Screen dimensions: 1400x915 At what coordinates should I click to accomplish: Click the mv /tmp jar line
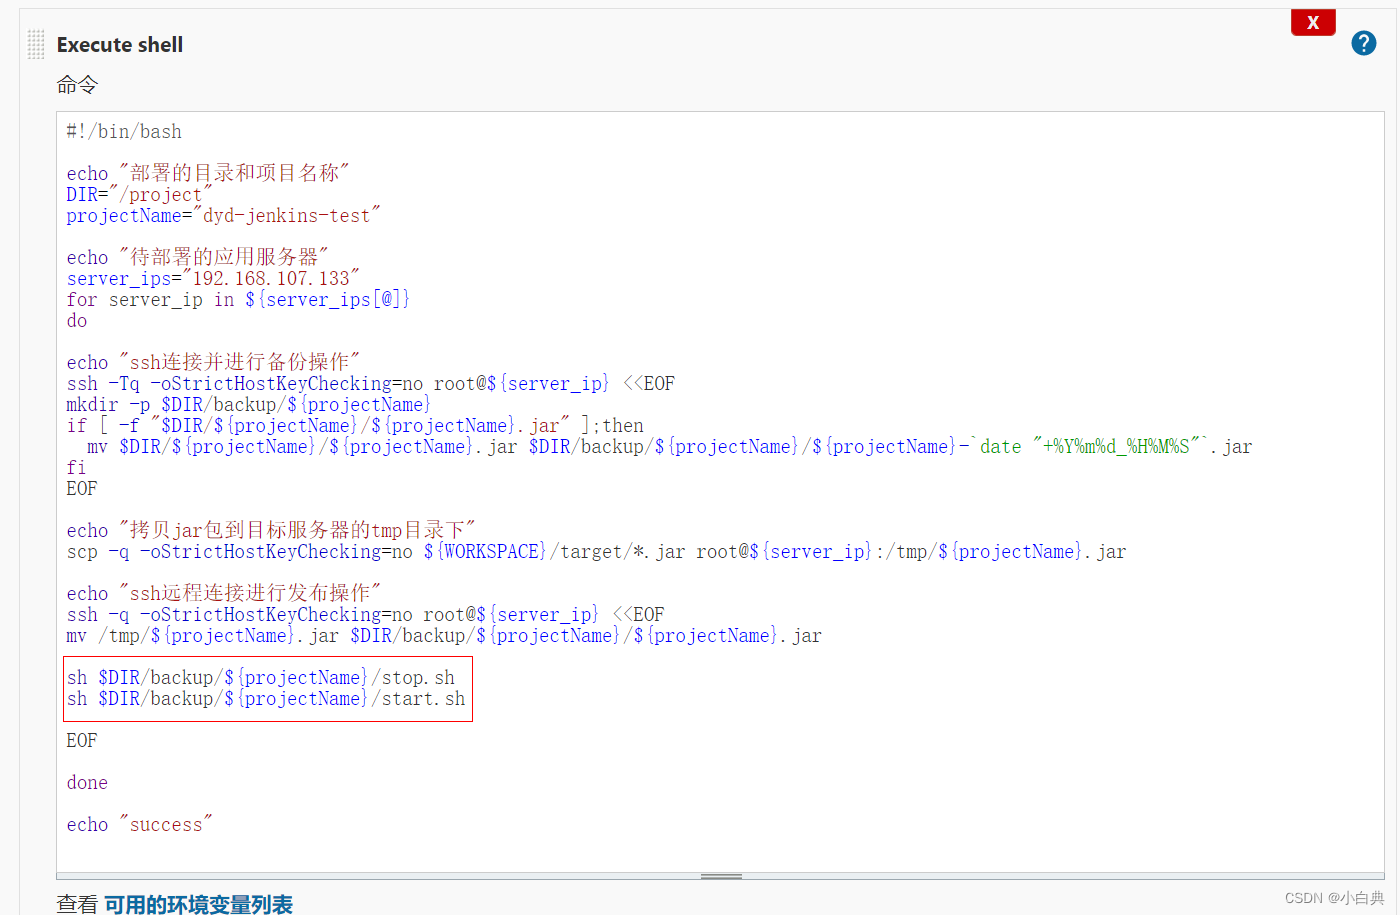point(444,636)
